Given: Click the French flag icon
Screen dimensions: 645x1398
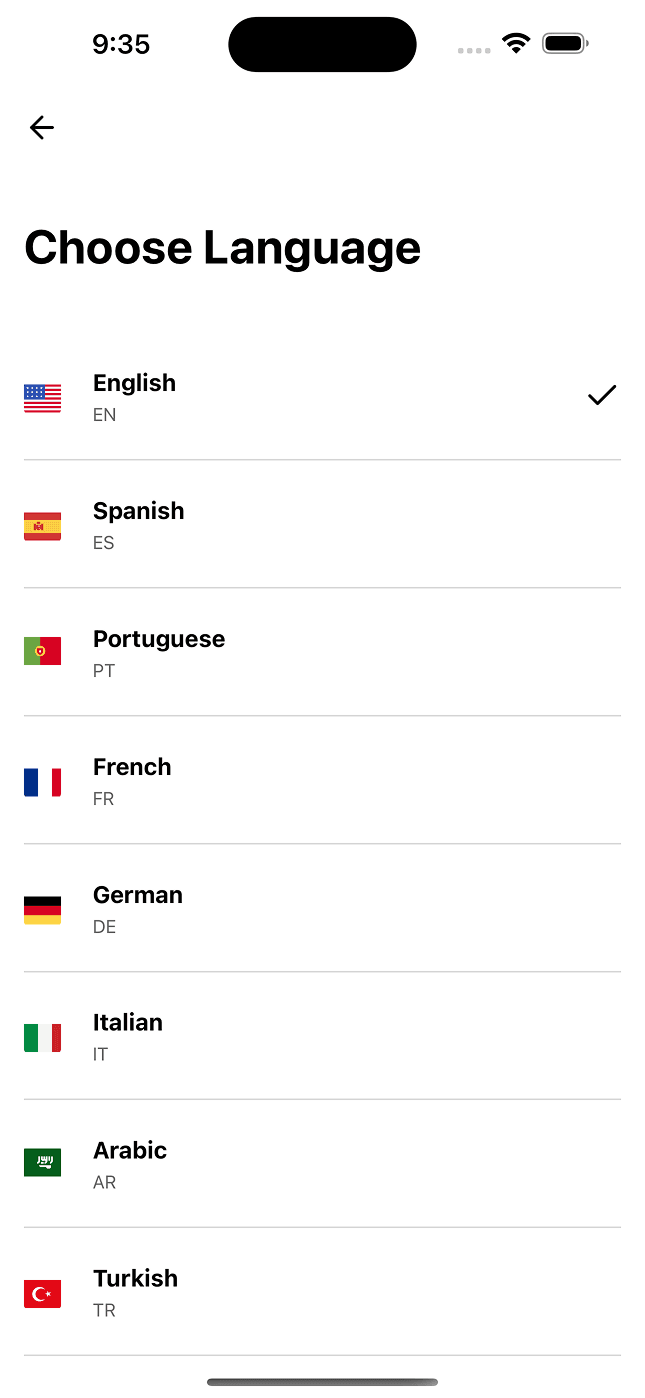Looking at the screenshot, I should [x=42, y=782].
